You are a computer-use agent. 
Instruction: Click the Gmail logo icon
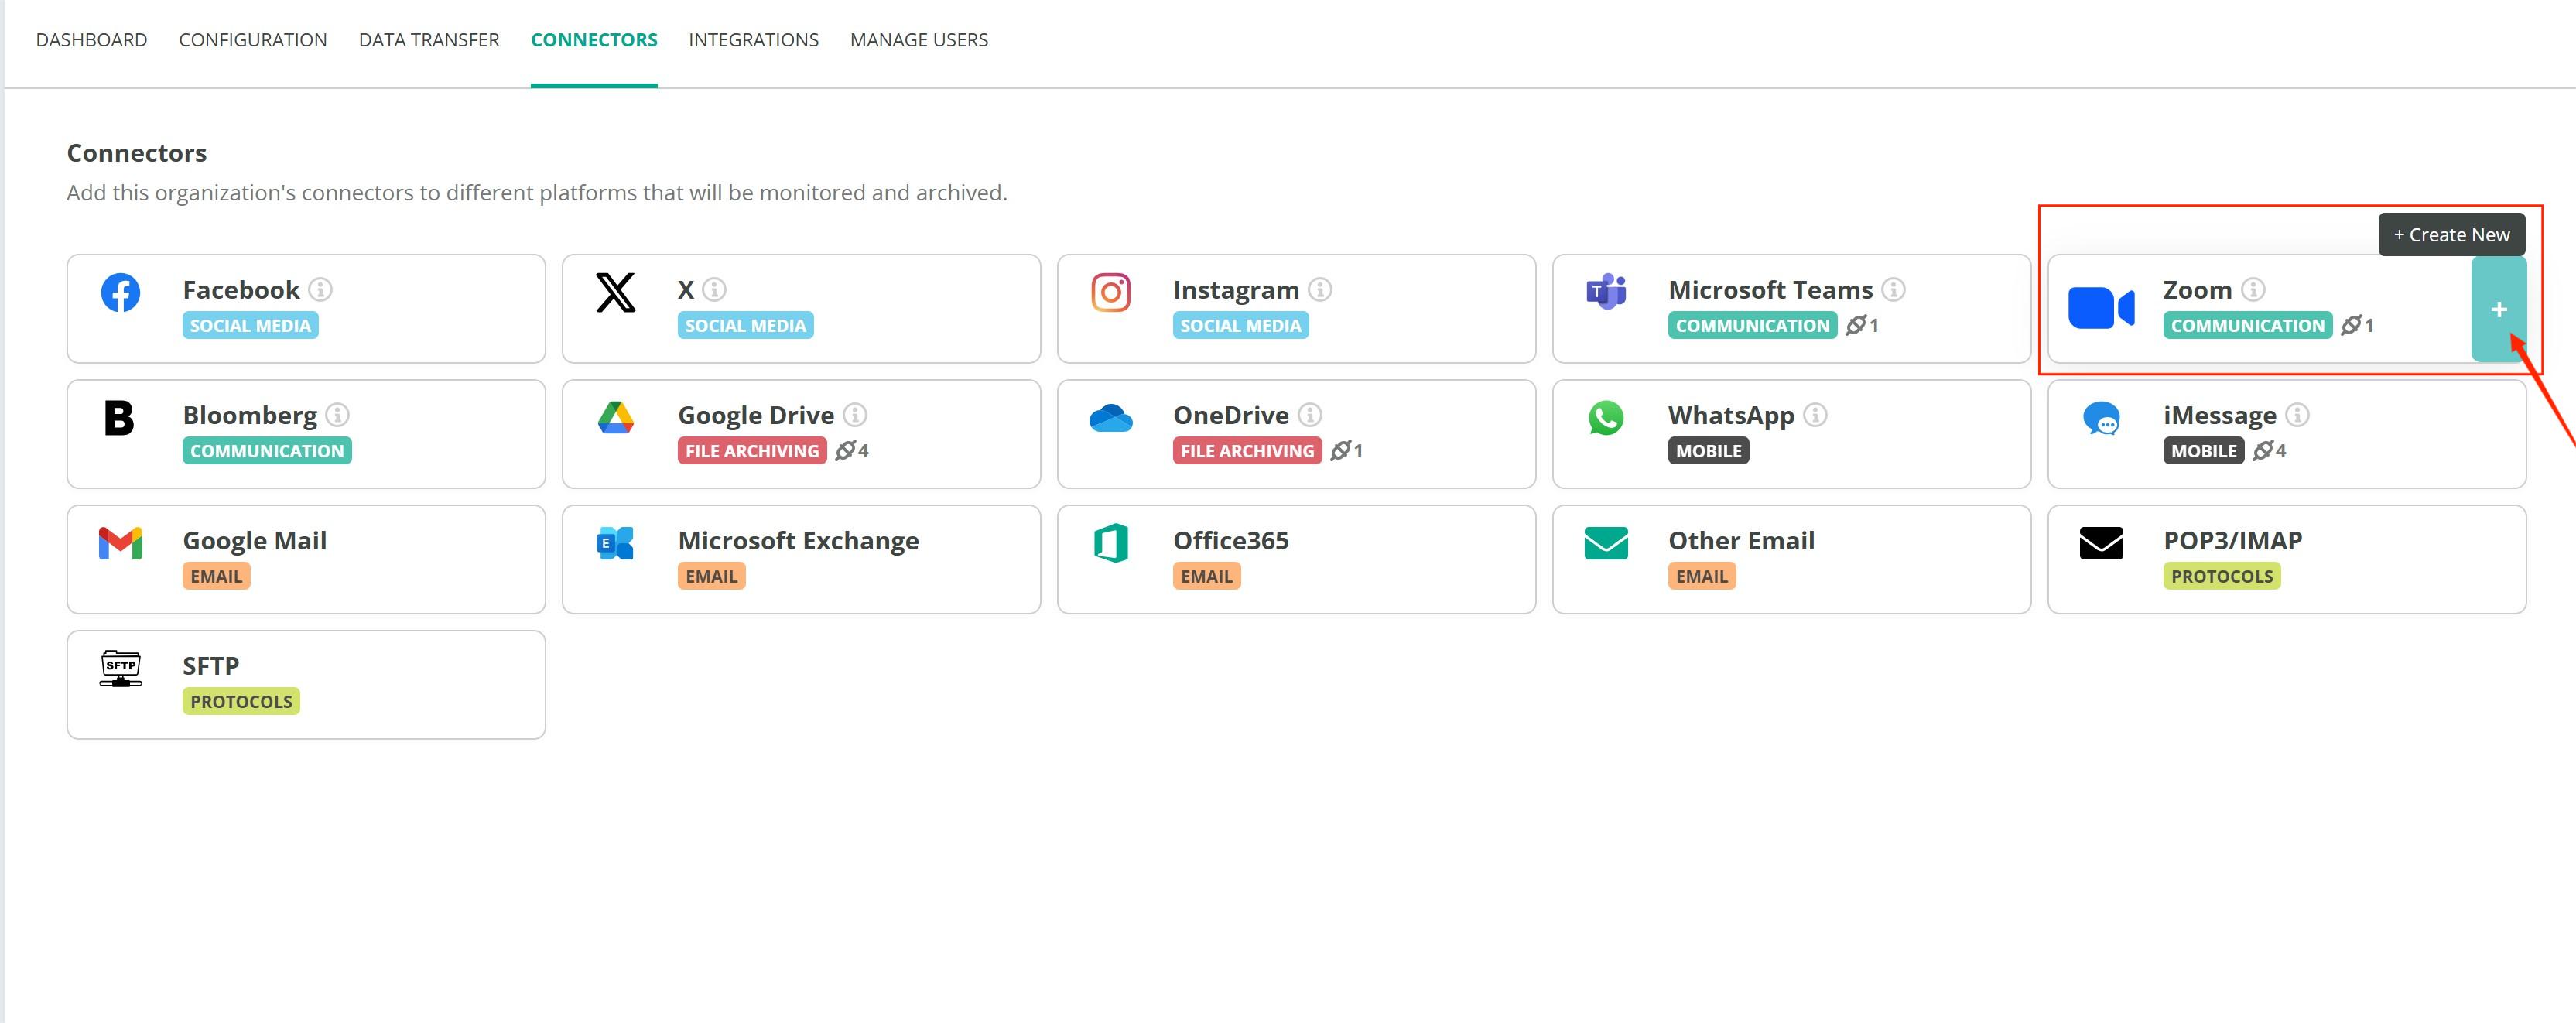[120, 543]
